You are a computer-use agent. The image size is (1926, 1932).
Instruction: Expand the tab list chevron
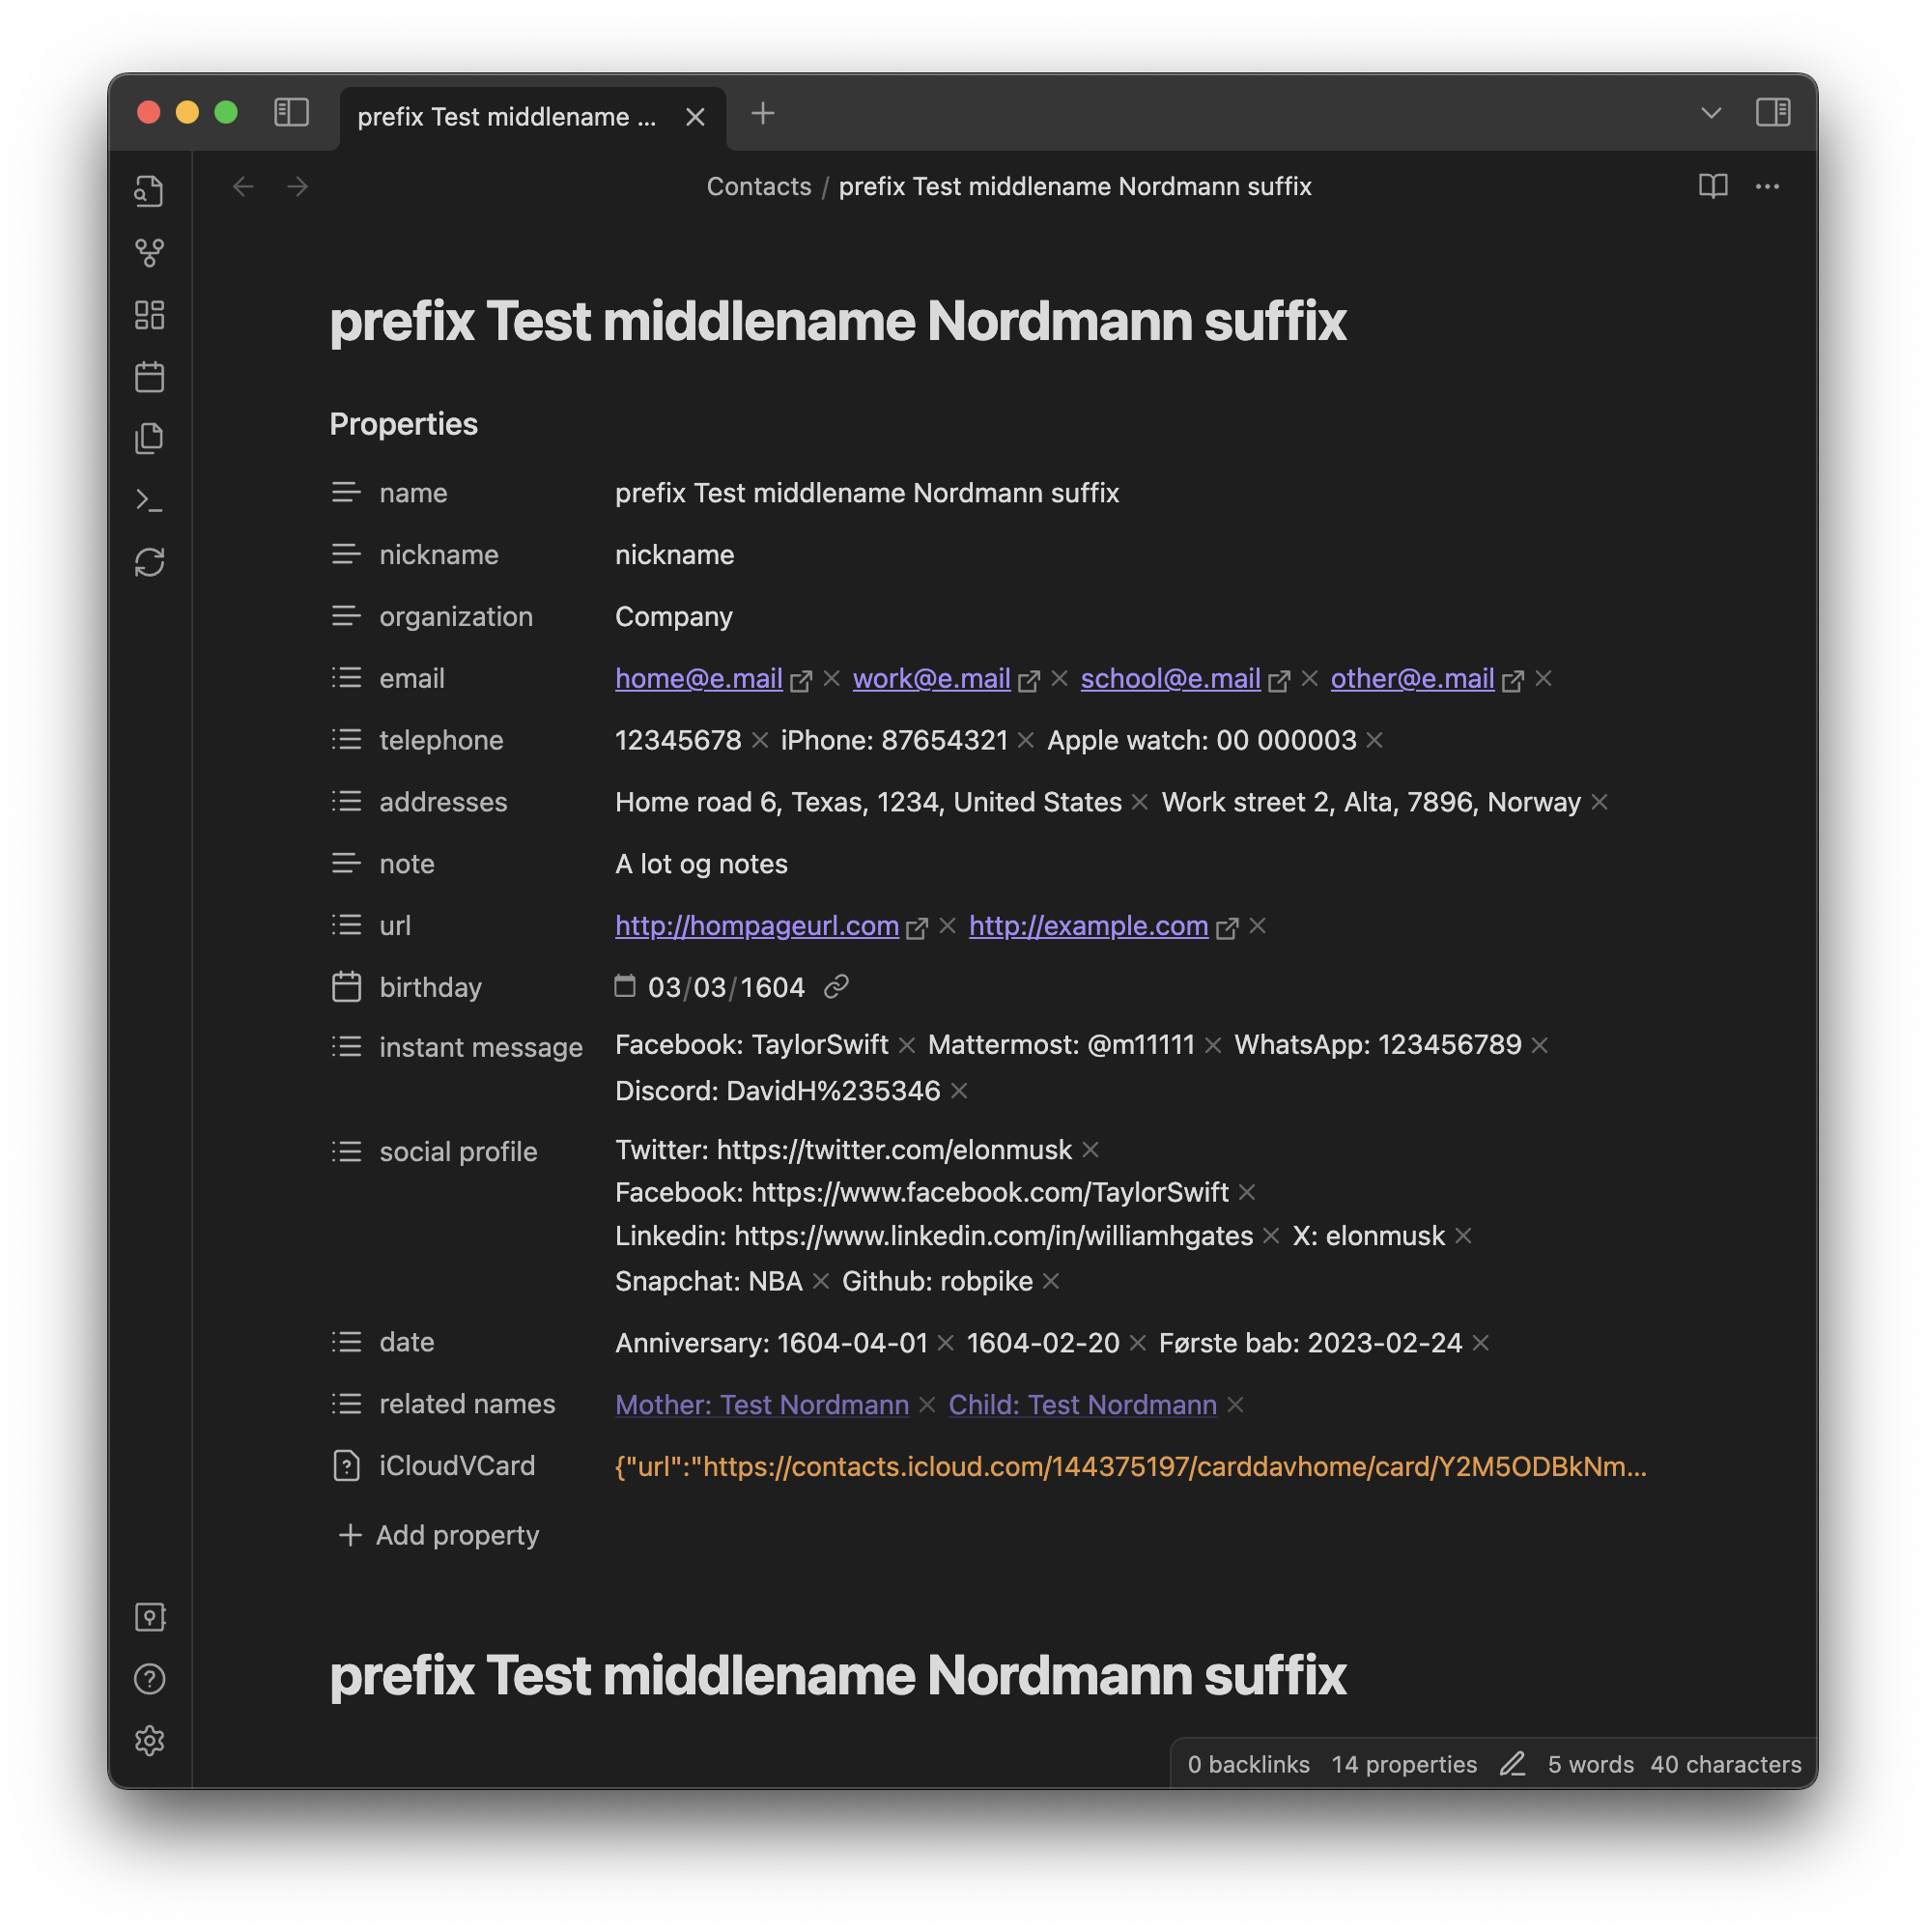pos(1710,113)
